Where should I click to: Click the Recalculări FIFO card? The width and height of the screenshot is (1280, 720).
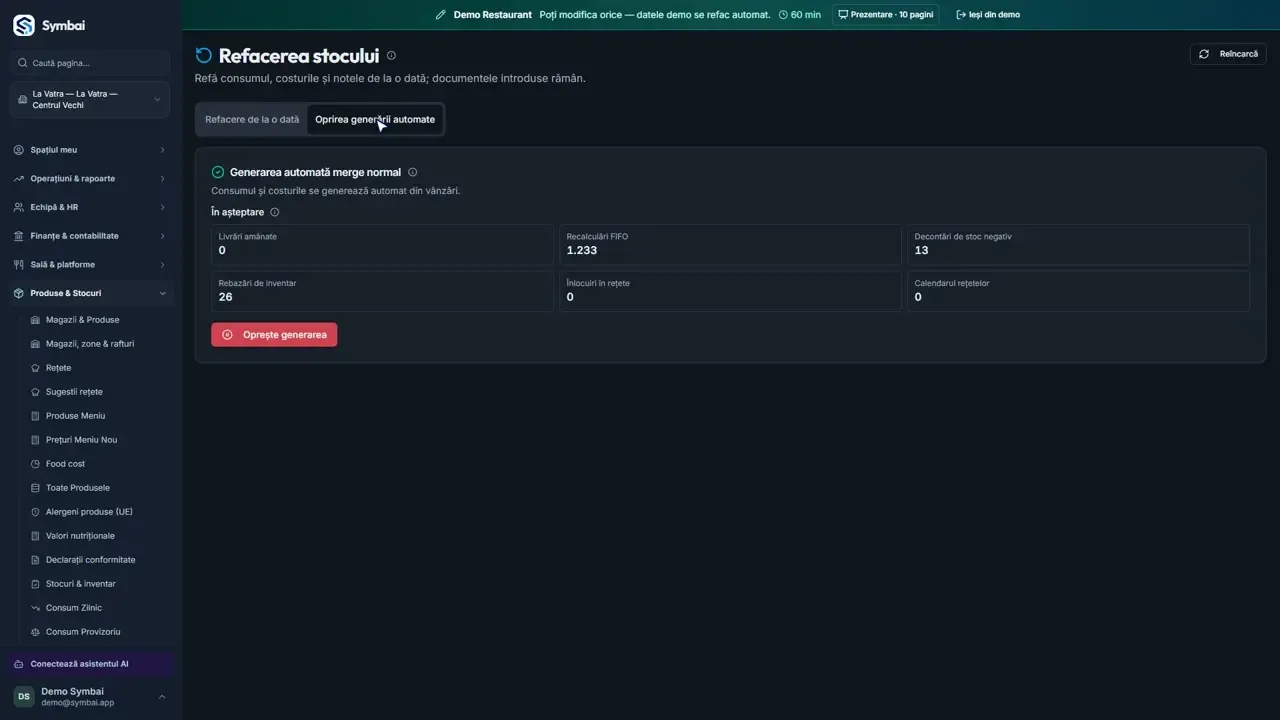pyautogui.click(x=730, y=244)
